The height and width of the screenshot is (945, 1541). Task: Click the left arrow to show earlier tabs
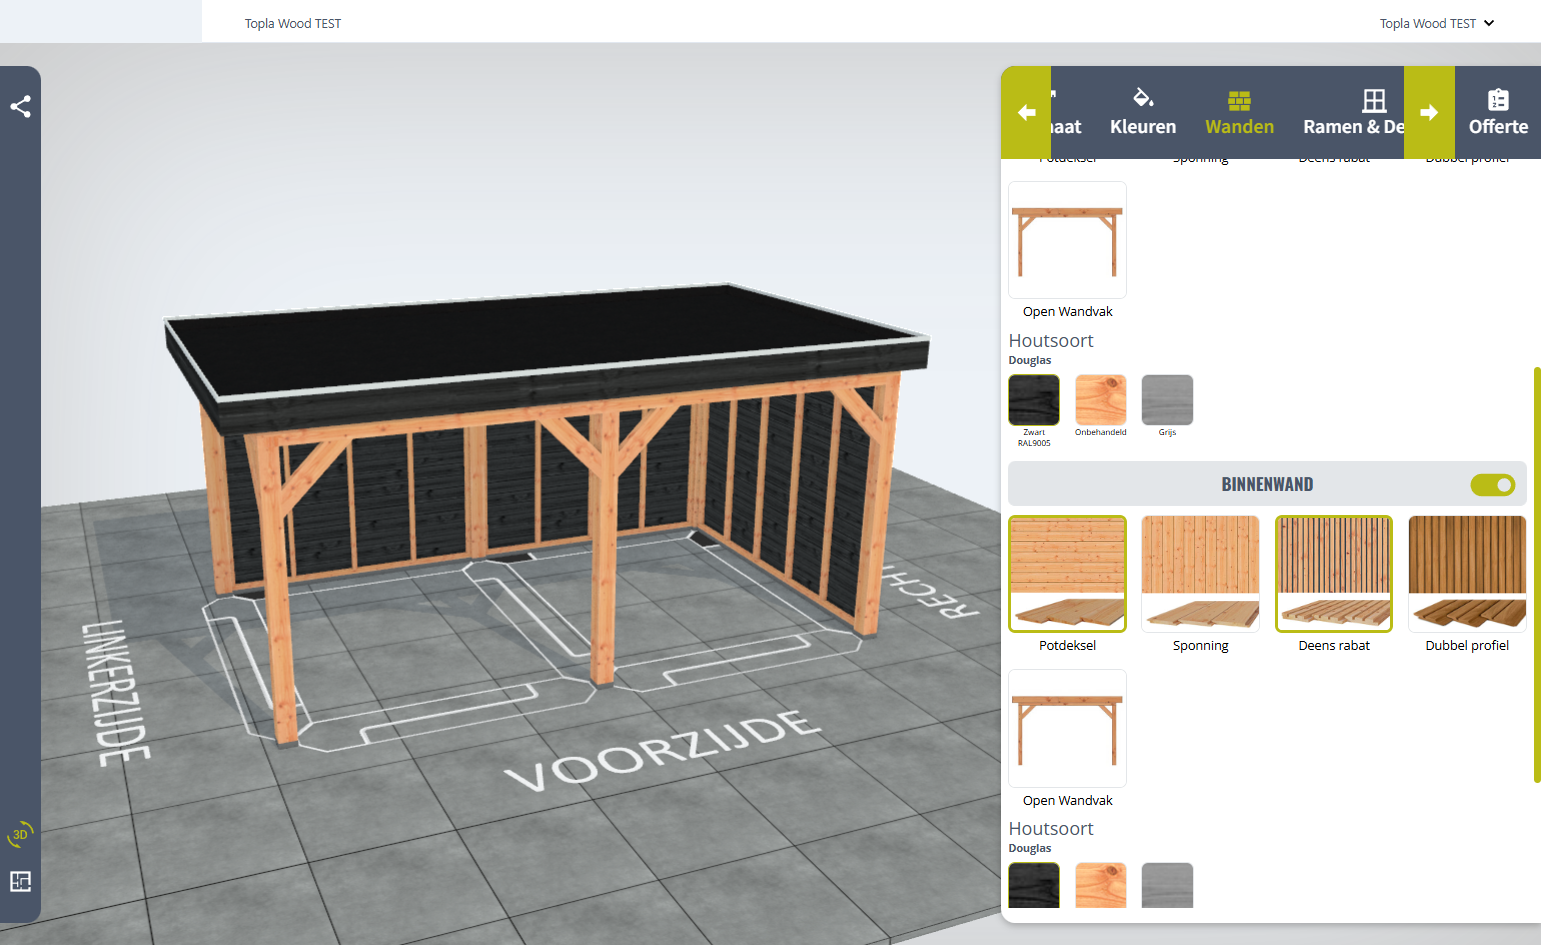click(1026, 112)
